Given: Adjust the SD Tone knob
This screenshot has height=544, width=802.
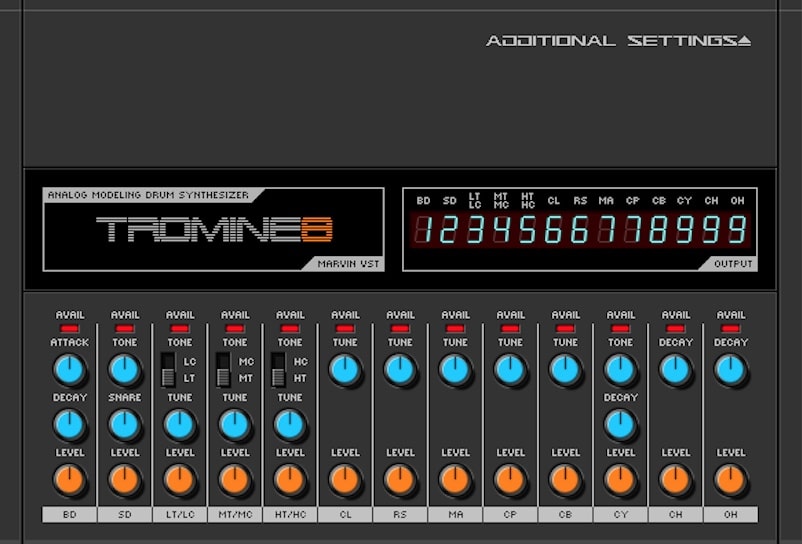Looking at the screenshot, I should [x=125, y=370].
